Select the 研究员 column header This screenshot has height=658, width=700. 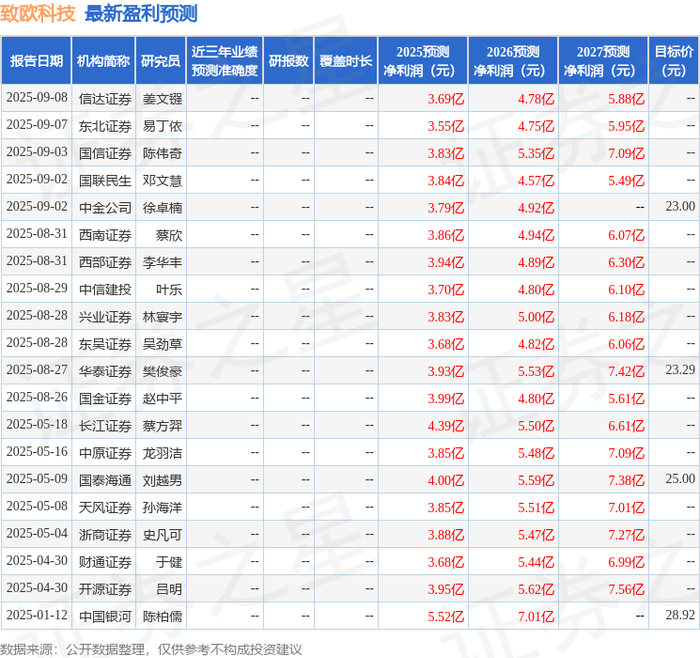pos(161,61)
